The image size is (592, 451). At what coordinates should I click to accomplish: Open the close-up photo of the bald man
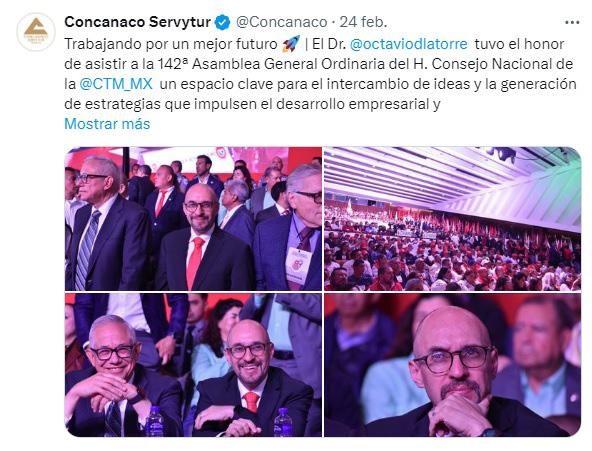(452, 365)
